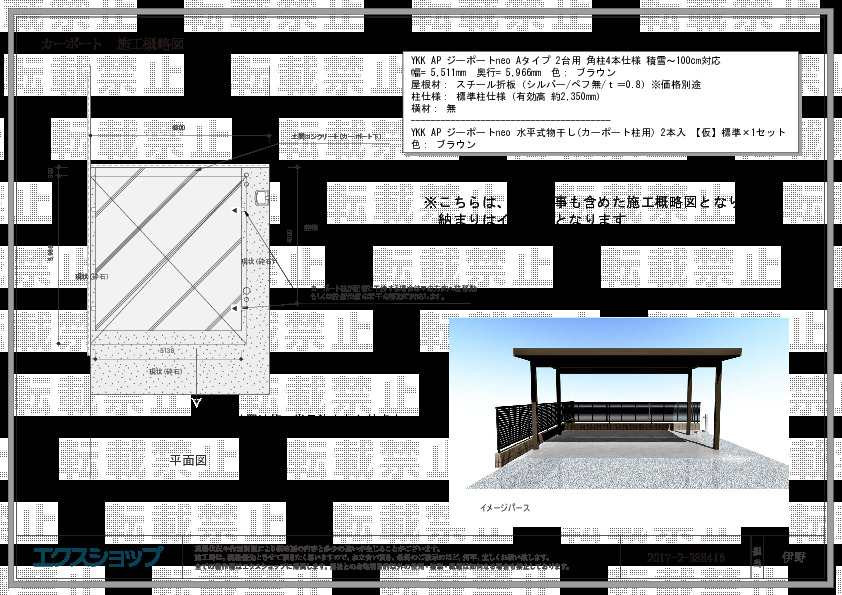The image size is (842, 595).
Task: Open the rendered carport perspective image
Action: pyautogui.click(x=619, y=403)
